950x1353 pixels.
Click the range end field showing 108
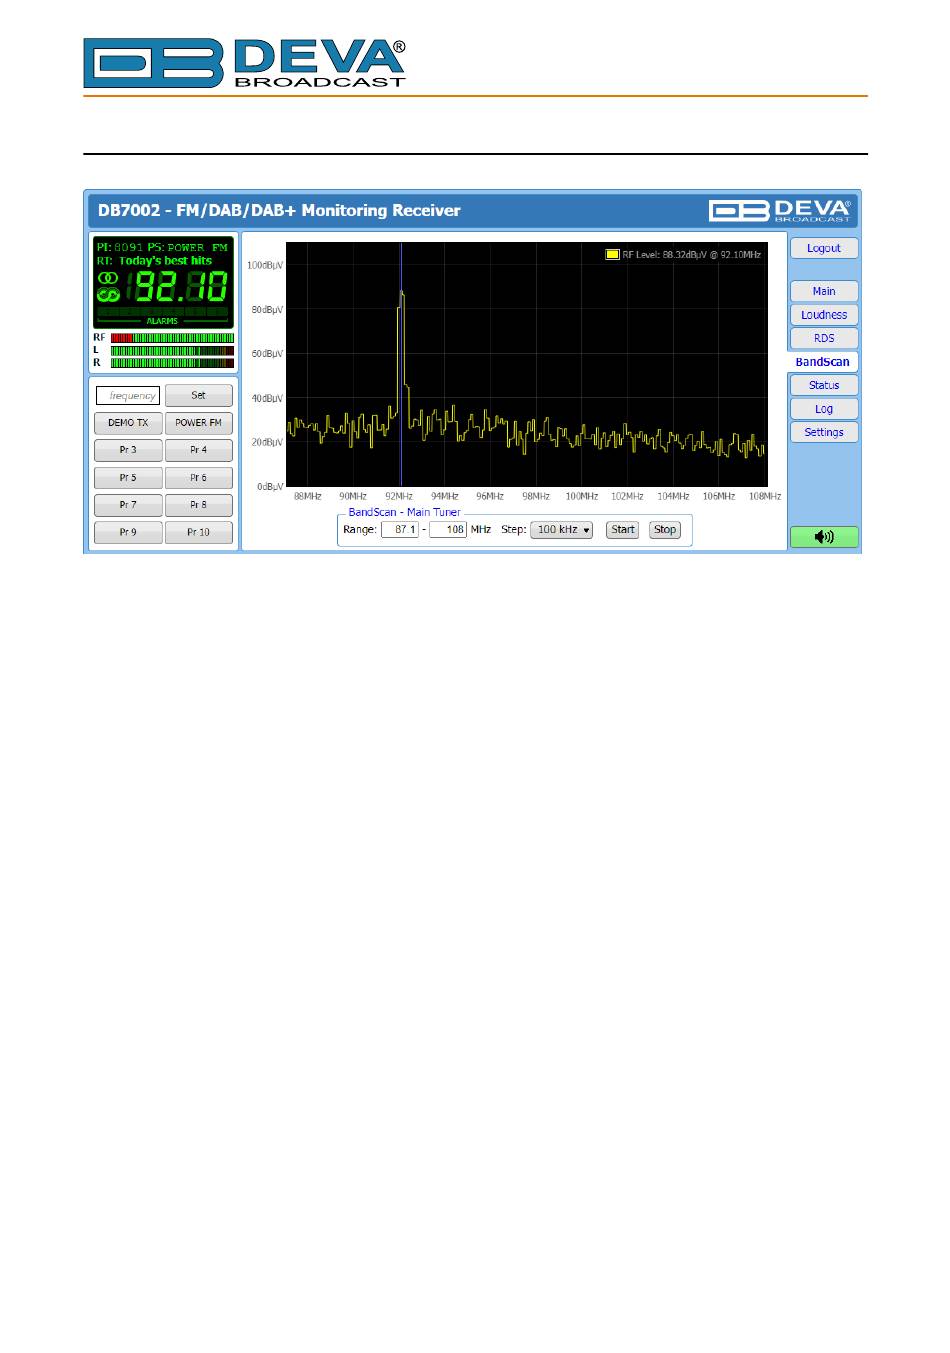448,530
